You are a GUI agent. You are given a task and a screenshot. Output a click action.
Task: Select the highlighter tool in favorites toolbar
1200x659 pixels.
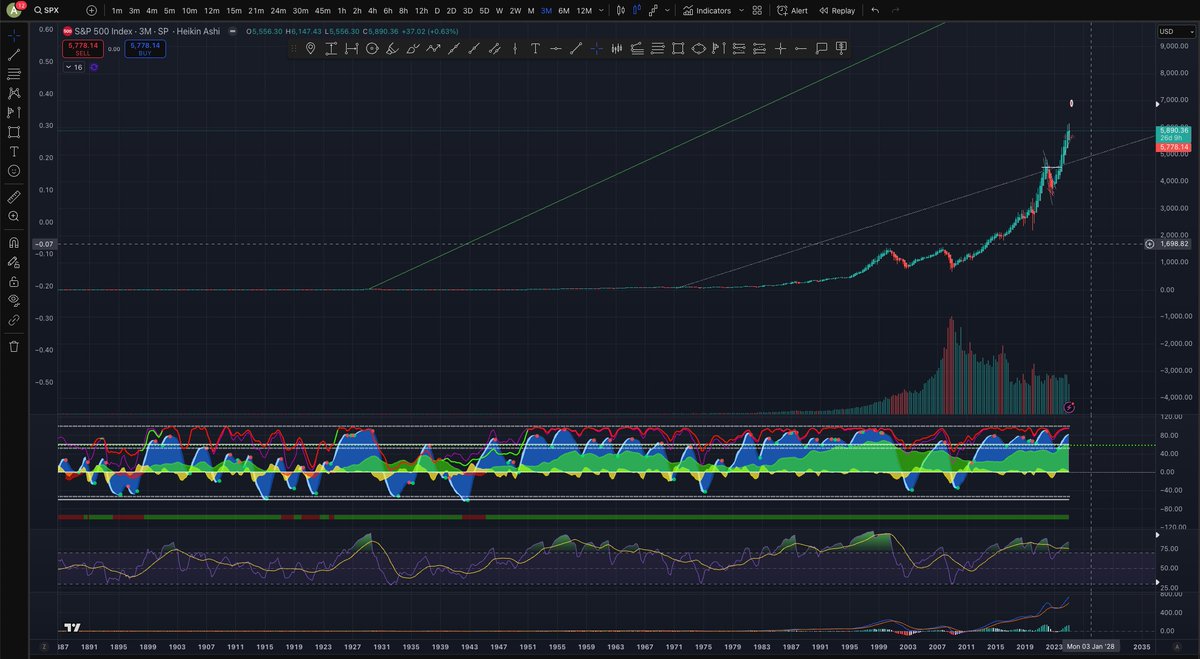(x=391, y=48)
